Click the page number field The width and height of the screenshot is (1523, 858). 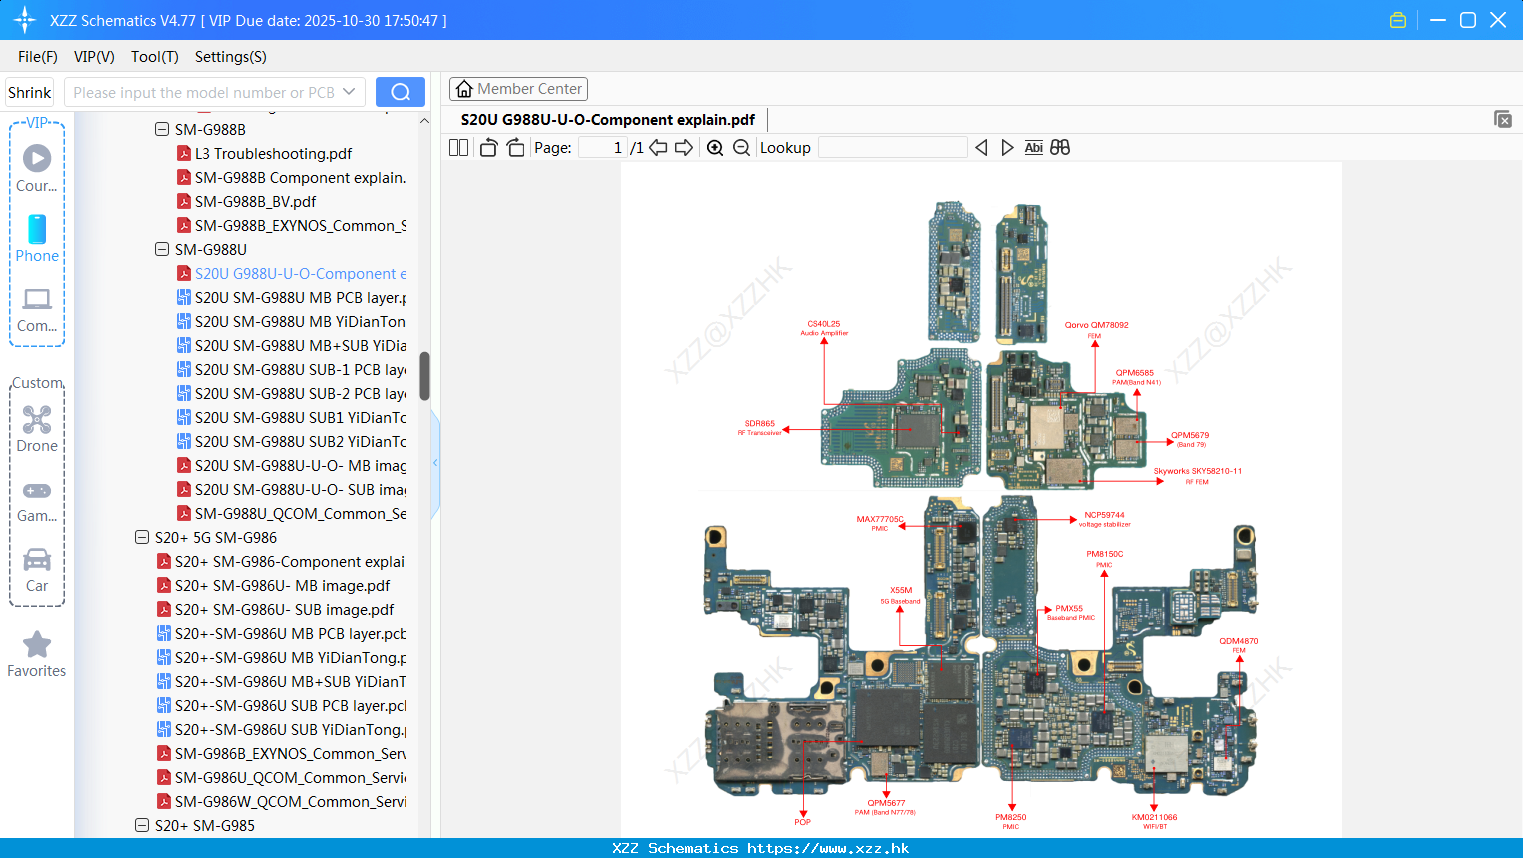(603, 148)
